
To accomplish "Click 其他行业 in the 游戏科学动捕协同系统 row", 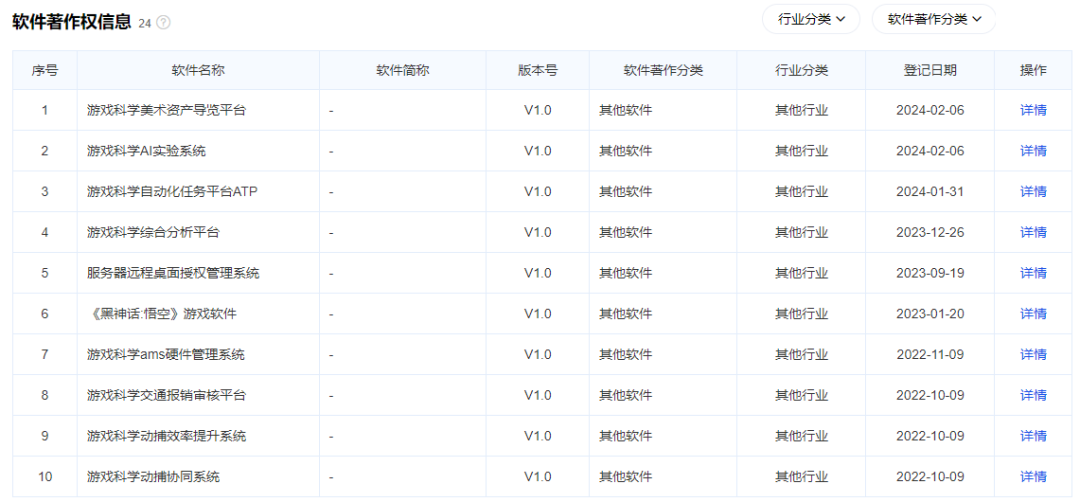I will [x=802, y=477].
